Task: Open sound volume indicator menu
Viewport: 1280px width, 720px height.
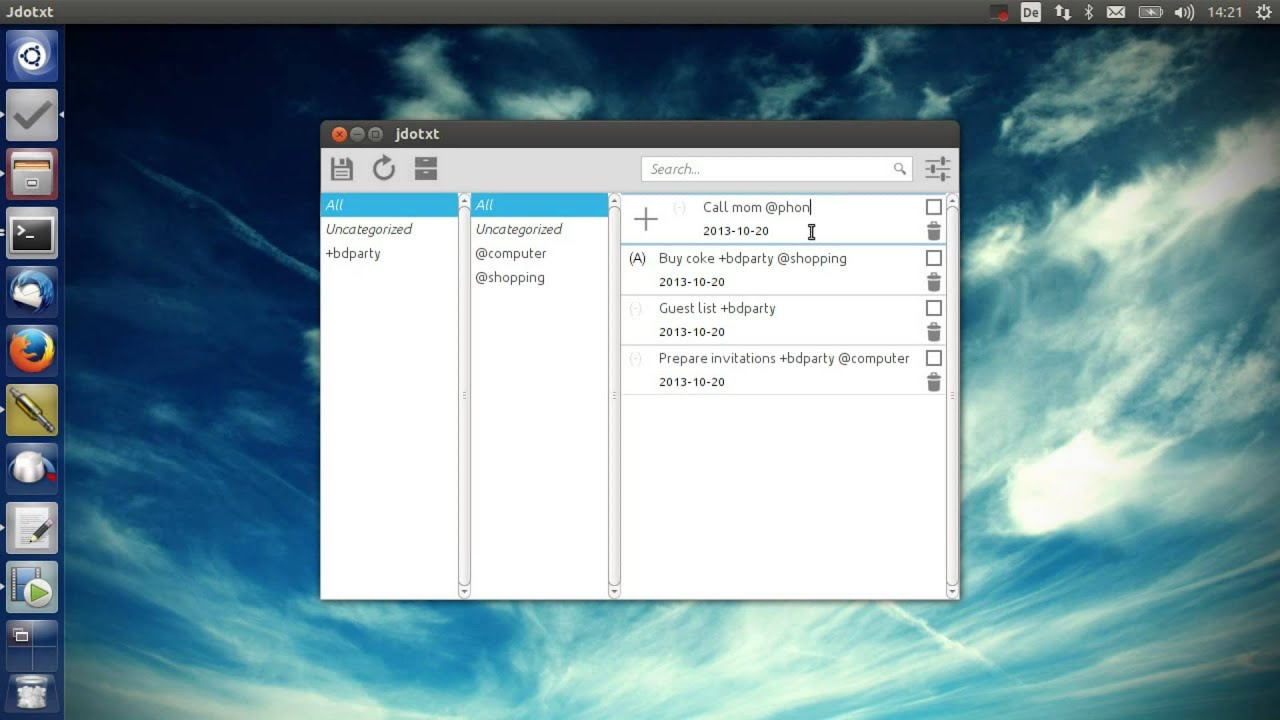Action: tap(1184, 12)
